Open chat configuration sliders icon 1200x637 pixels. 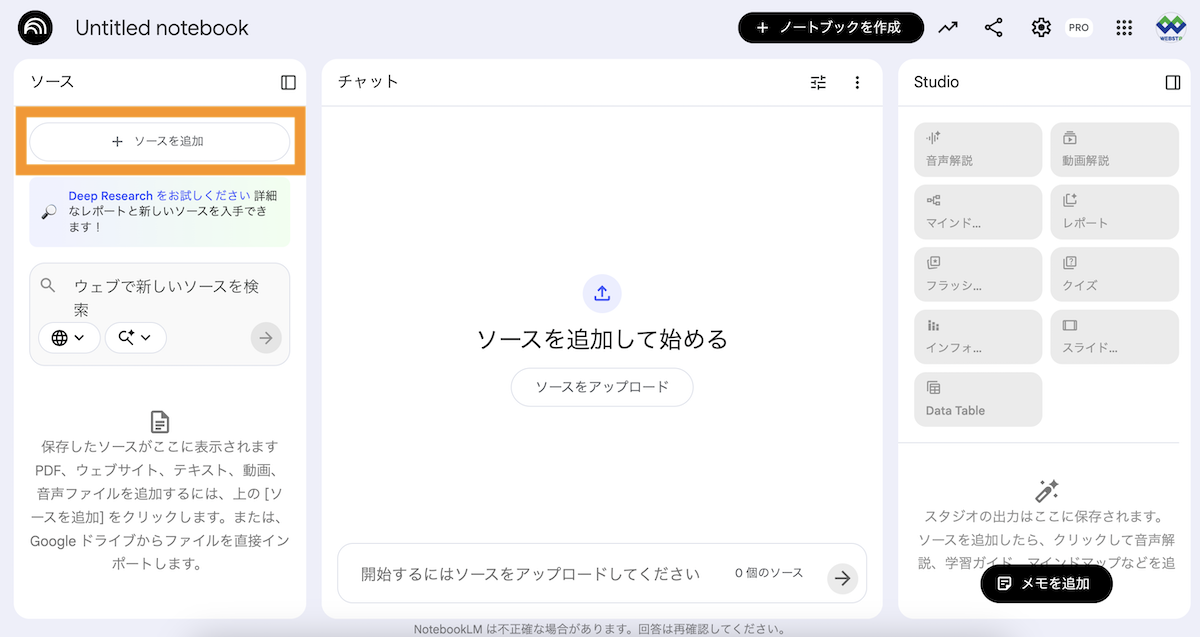pyautogui.click(x=818, y=83)
